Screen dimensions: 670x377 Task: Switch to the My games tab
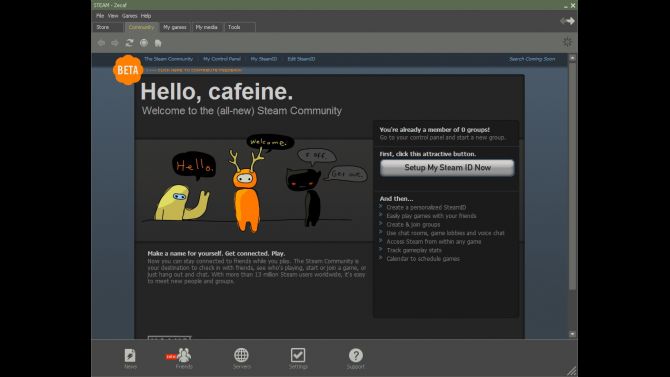(175, 27)
